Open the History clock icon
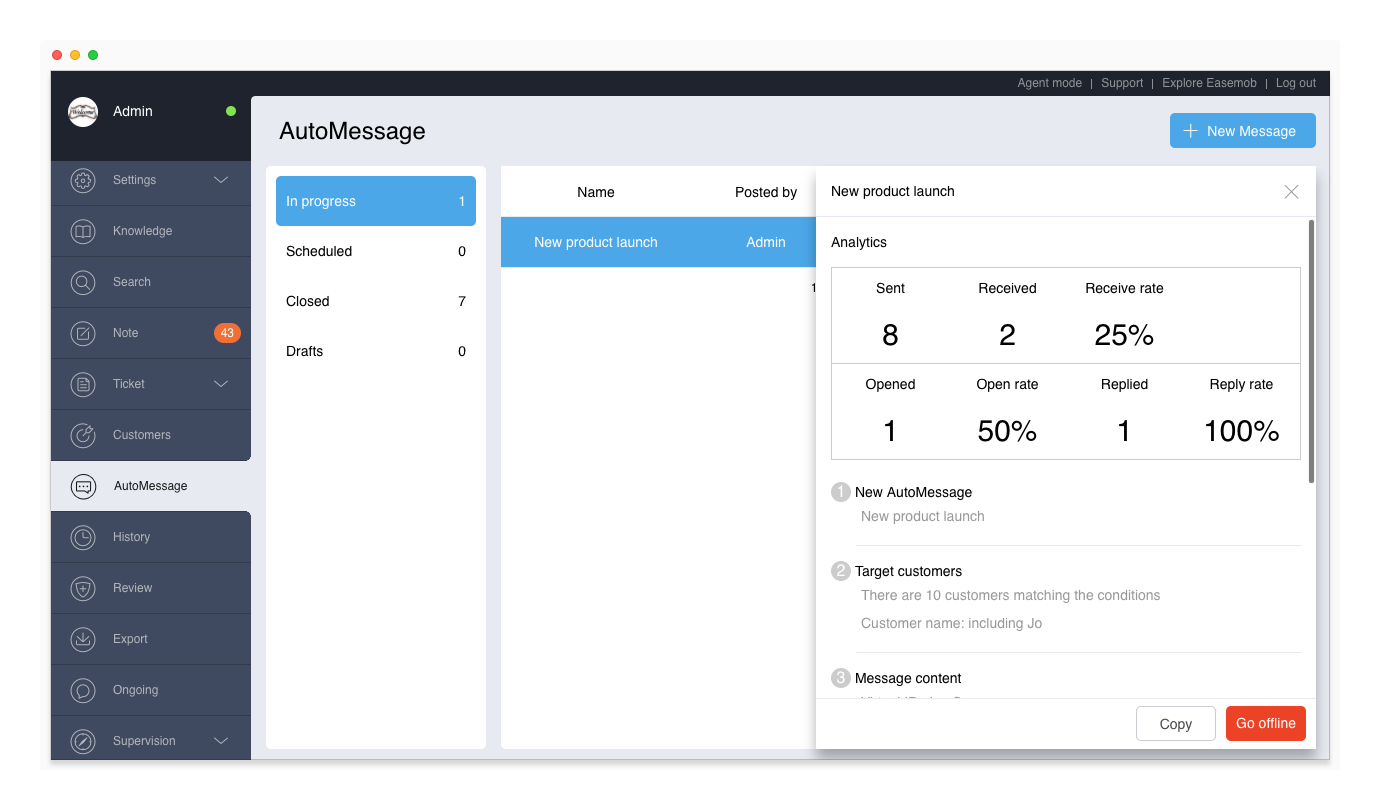1380x810 pixels. pyautogui.click(x=83, y=537)
